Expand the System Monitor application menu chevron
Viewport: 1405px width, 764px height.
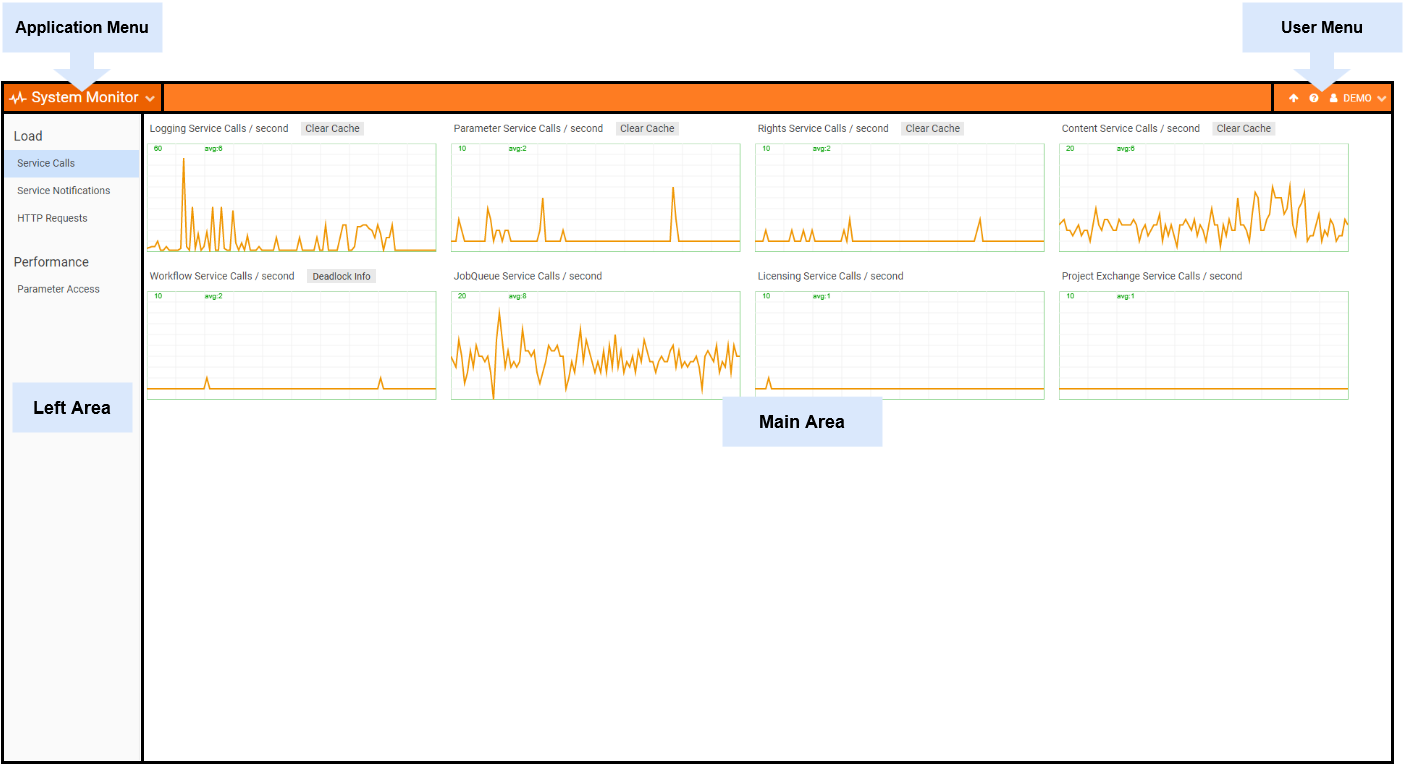(x=150, y=99)
